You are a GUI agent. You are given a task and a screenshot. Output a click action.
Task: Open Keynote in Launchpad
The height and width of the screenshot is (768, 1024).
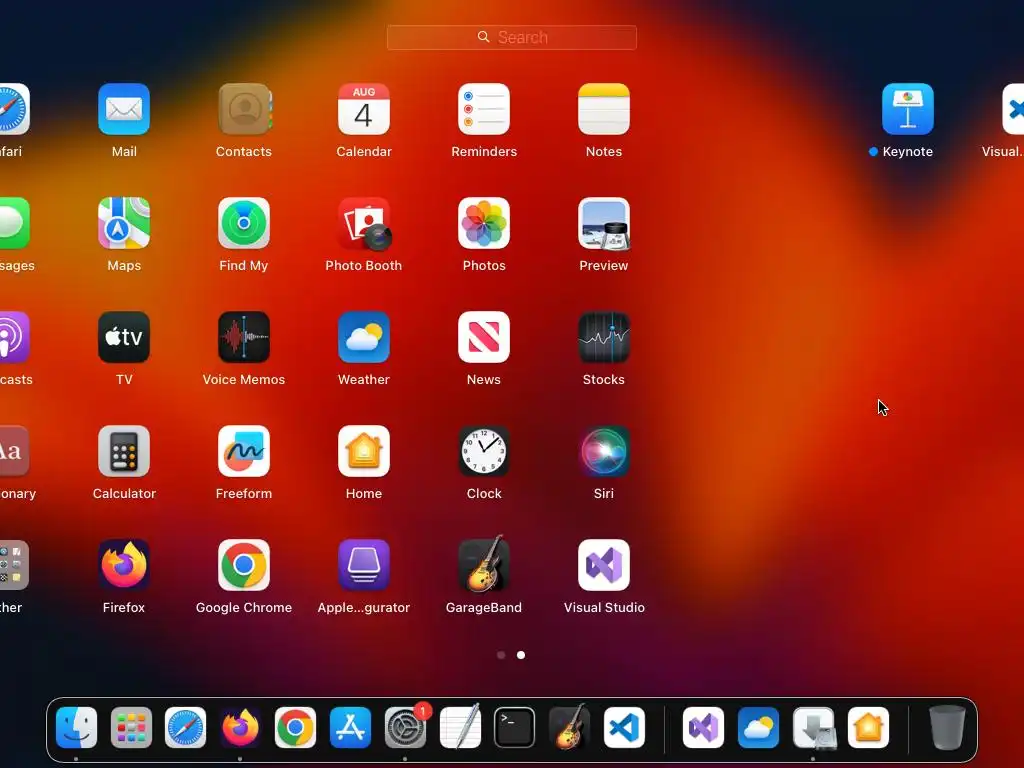pyautogui.click(x=908, y=109)
